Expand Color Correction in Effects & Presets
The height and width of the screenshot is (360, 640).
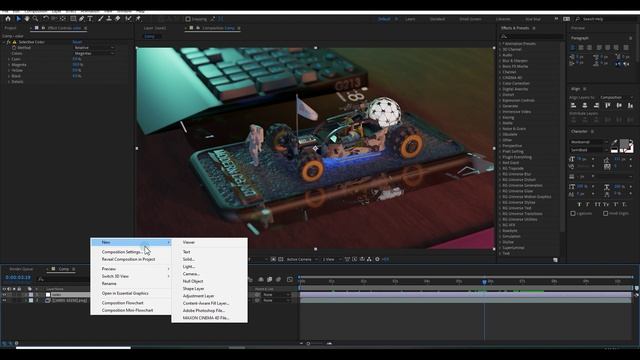click(x=500, y=83)
